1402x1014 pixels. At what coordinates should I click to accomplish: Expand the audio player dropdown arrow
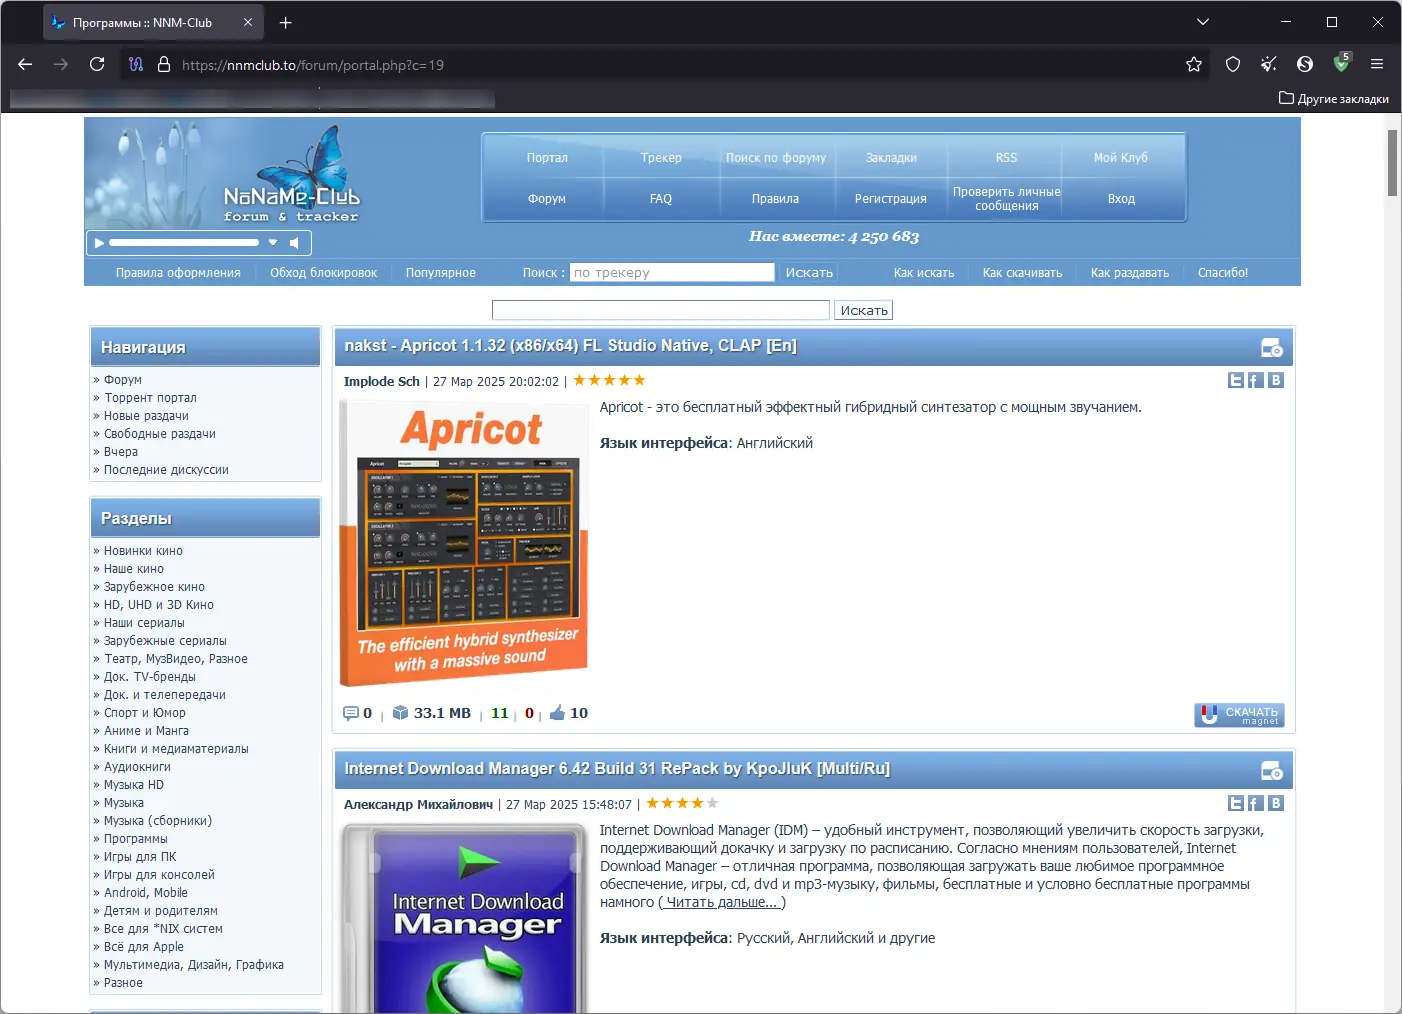273,242
